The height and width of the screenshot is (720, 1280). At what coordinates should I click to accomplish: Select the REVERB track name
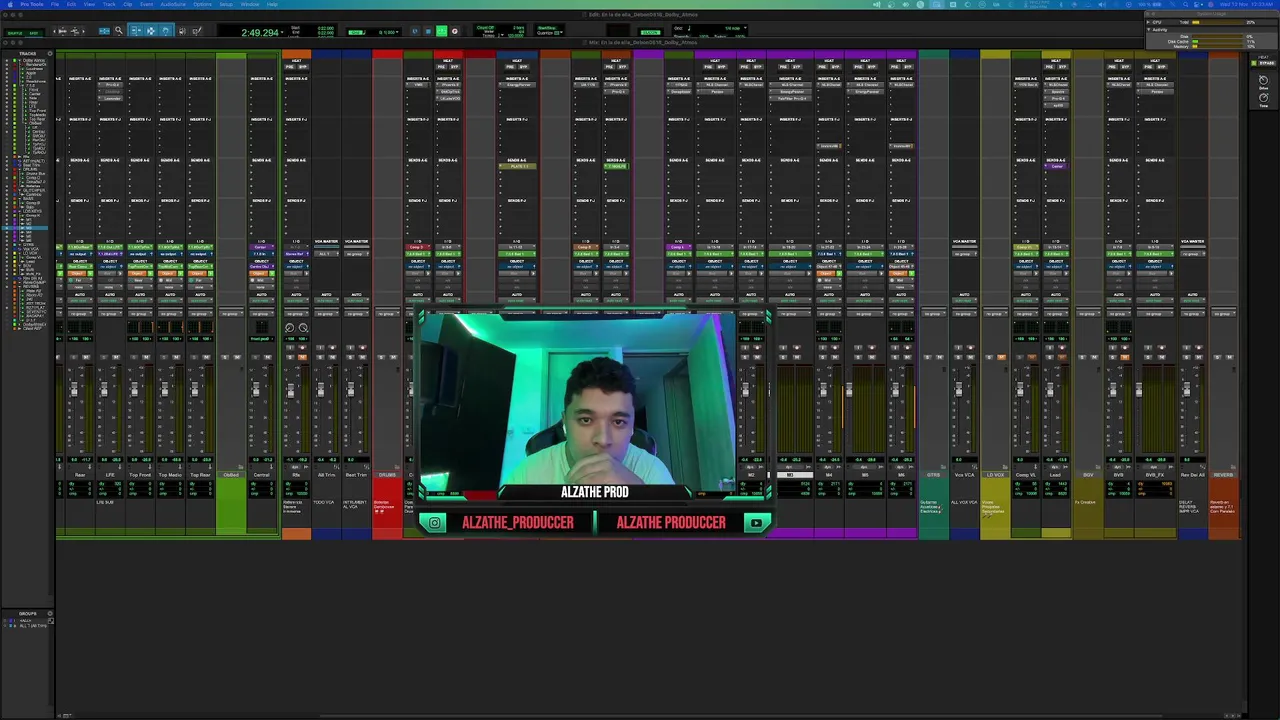pos(1223,475)
